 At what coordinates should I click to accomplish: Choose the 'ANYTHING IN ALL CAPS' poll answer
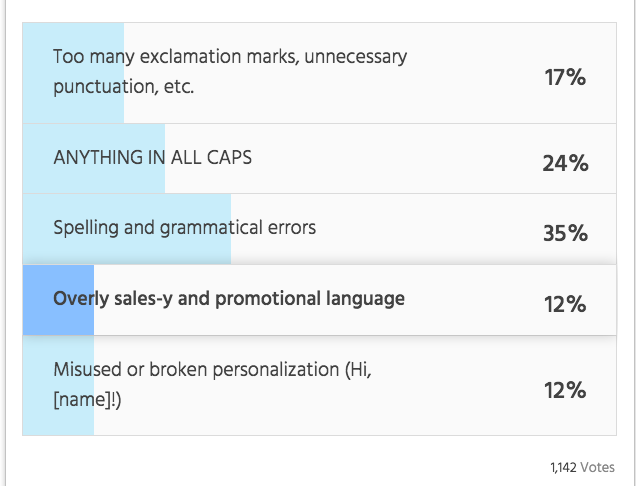[x=319, y=159]
